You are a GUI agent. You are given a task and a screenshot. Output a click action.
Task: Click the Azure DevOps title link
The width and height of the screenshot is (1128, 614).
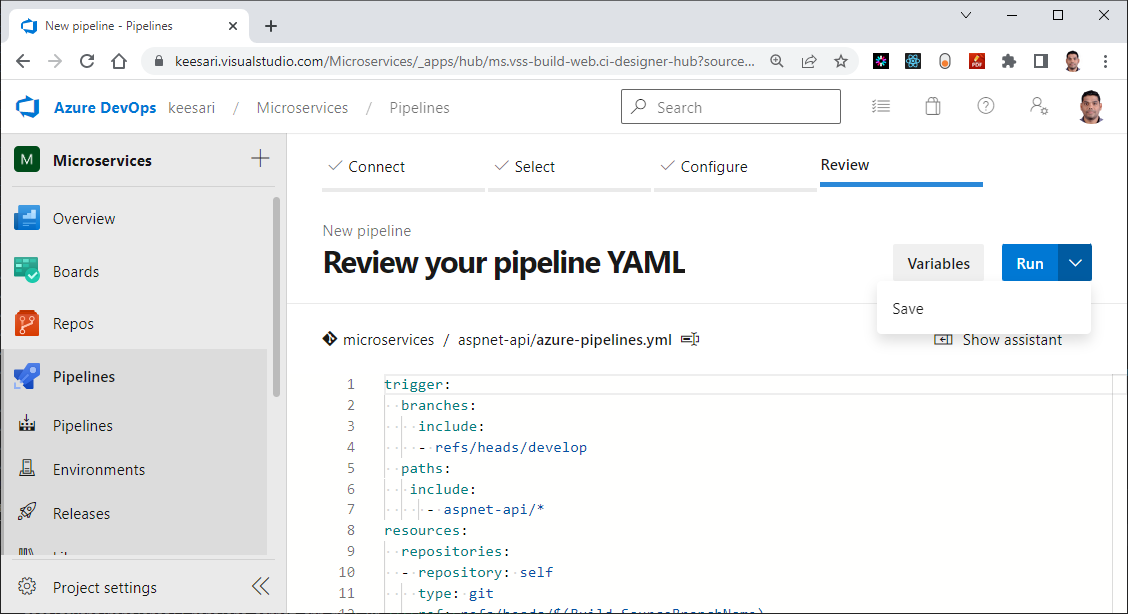coord(105,107)
